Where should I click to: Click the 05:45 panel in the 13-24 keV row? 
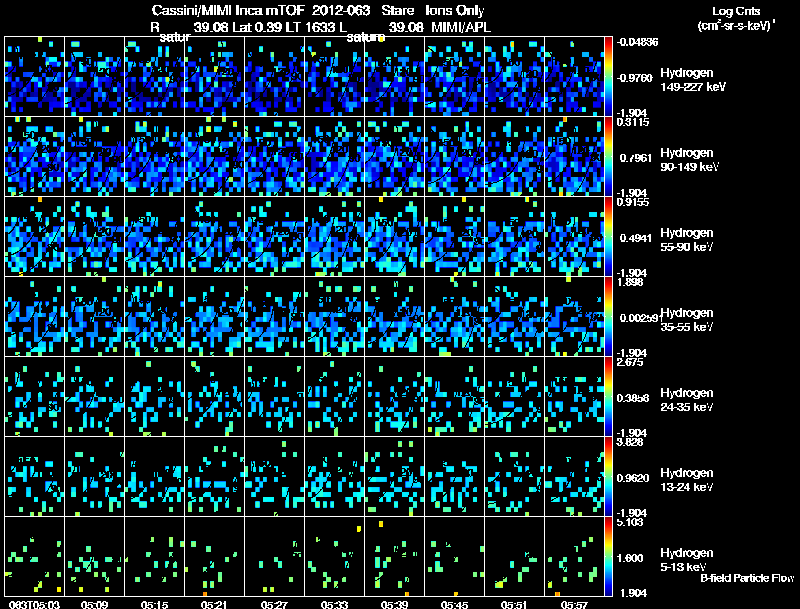point(455,477)
